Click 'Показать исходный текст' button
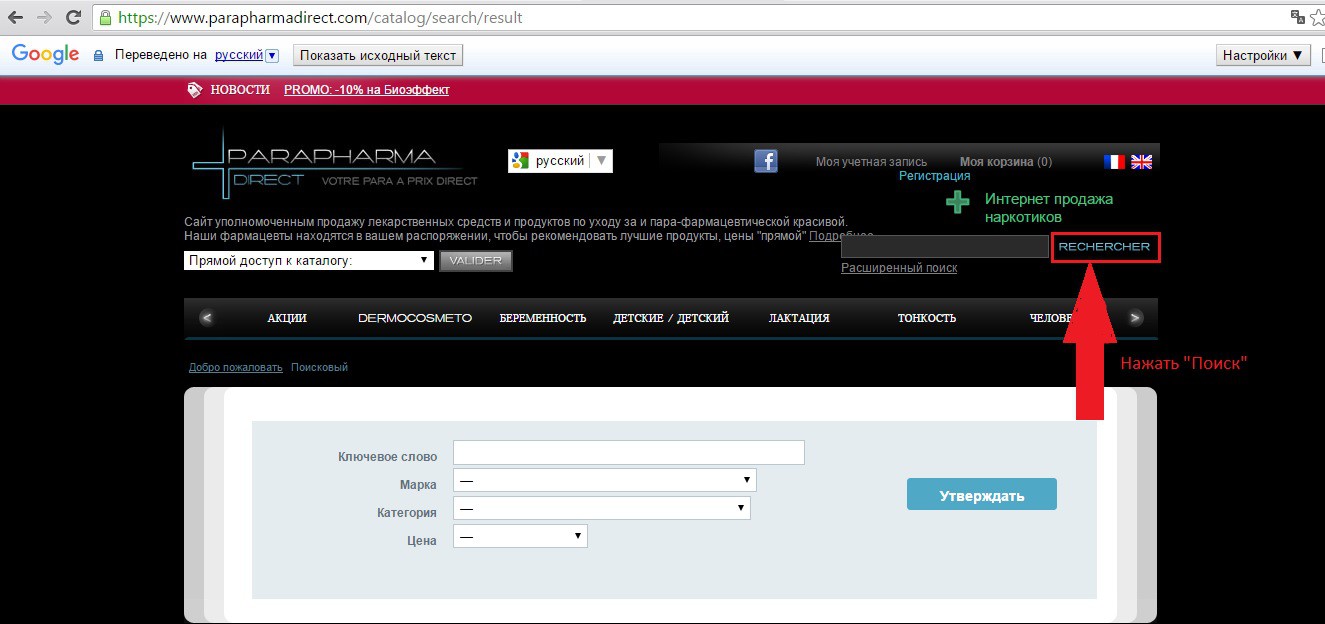 pos(378,56)
